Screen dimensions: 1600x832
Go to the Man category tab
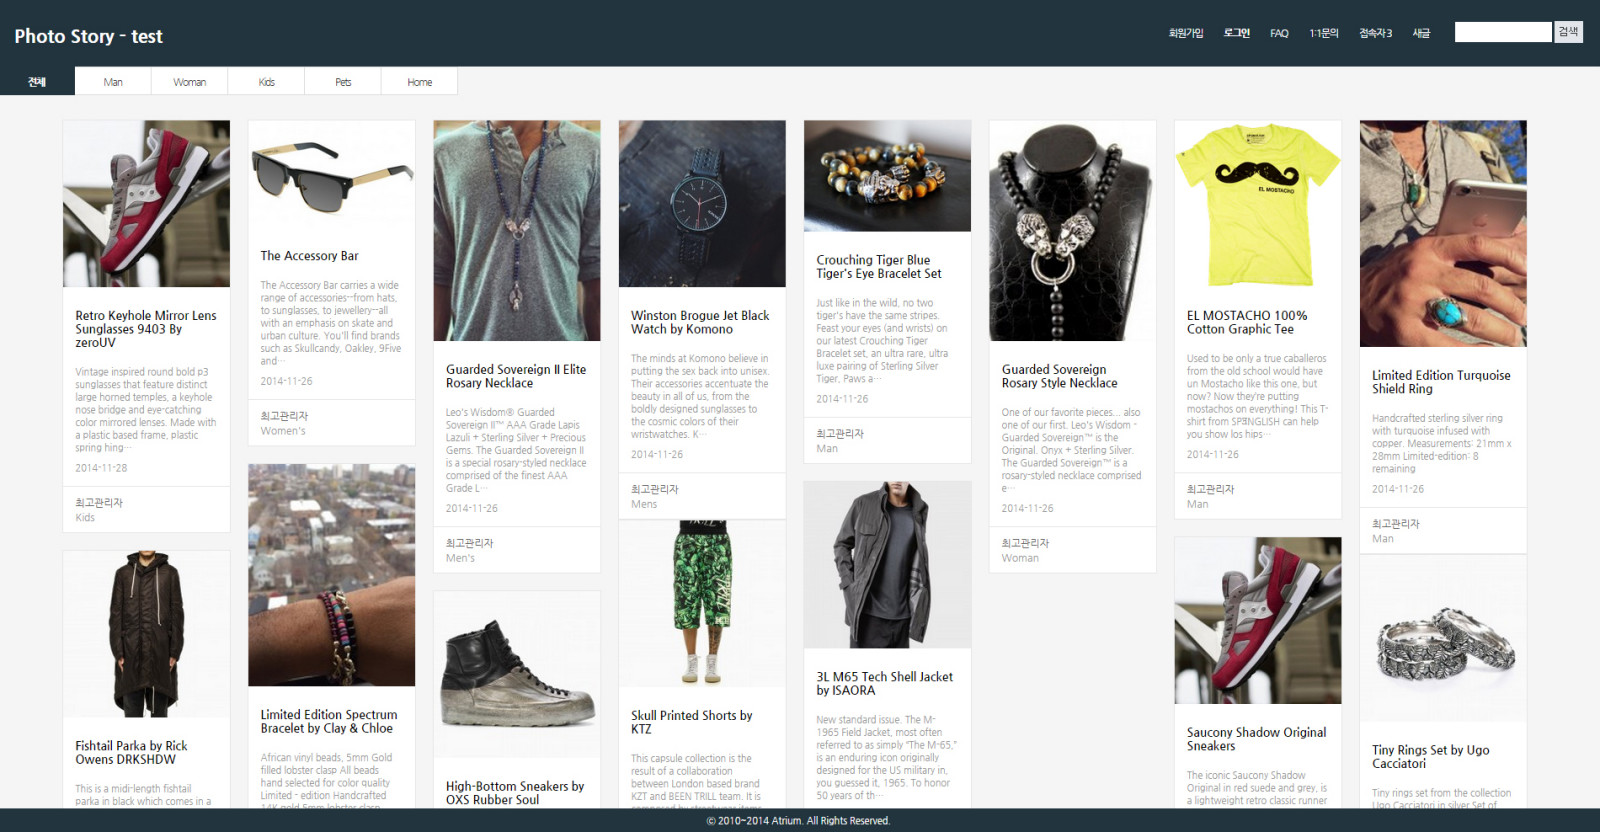pyautogui.click(x=113, y=82)
